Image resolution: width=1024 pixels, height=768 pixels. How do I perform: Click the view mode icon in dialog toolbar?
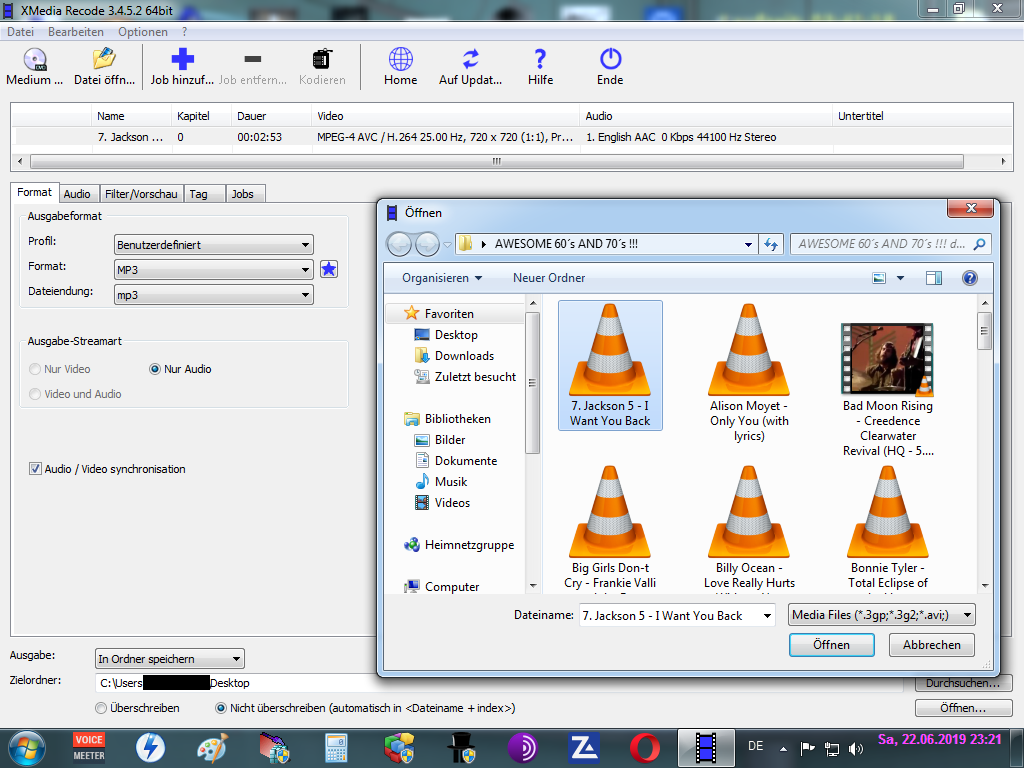pyautogui.click(x=879, y=278)
